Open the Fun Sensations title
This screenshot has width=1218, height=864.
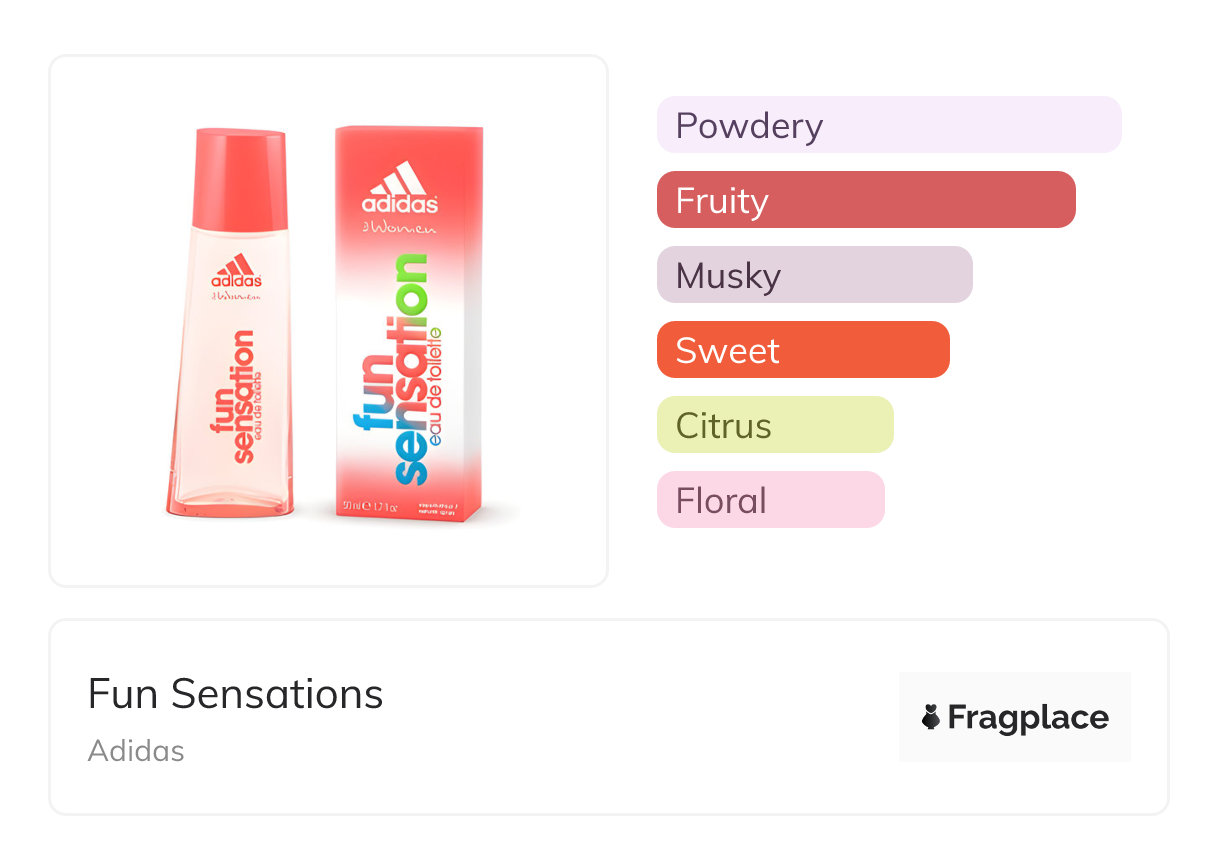point(235,694)
